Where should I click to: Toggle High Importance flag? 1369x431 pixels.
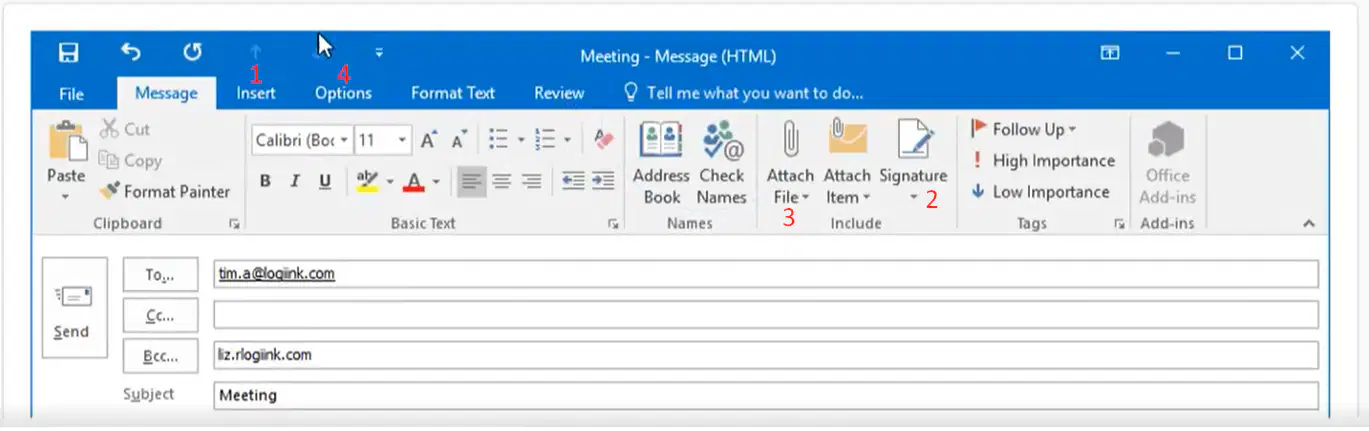(x=1043, y=160)
